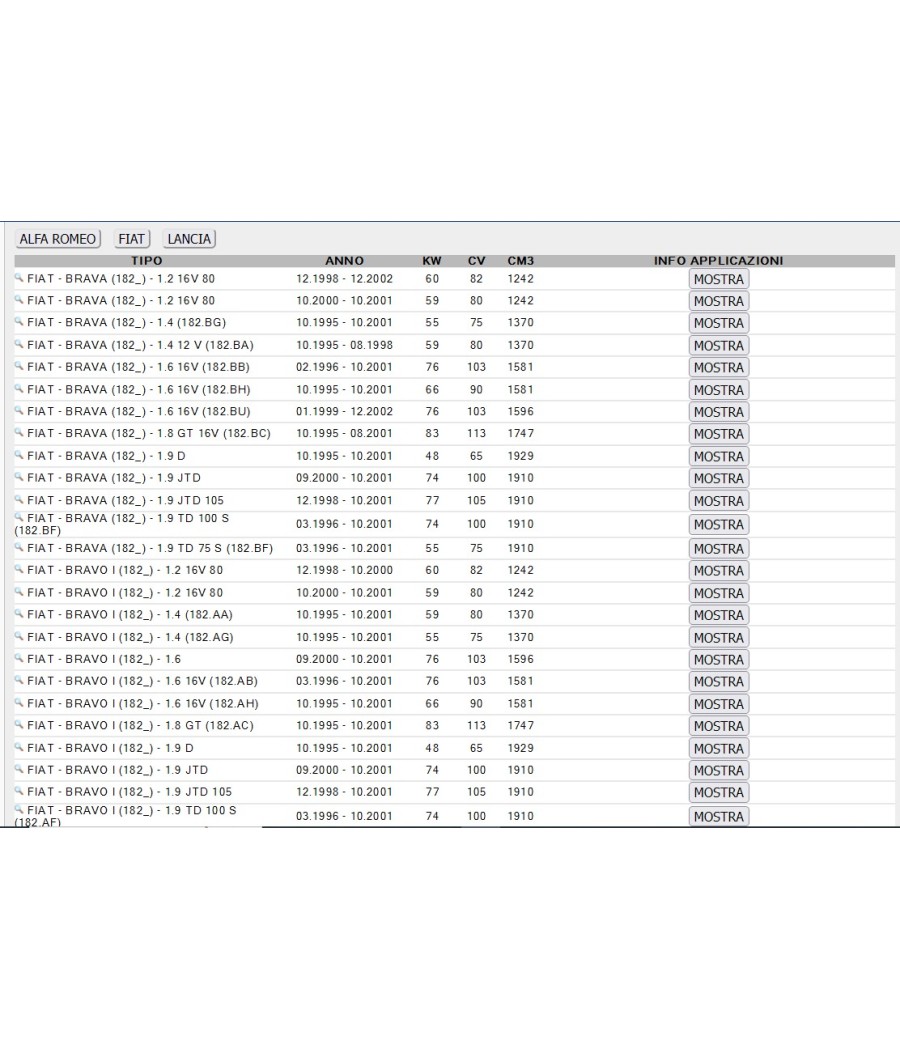Show applications for BRAVA 1.2 16V 80 12.1998
Screen dimensions: 900x1050
pyautogui.click(x=719, y=279)
